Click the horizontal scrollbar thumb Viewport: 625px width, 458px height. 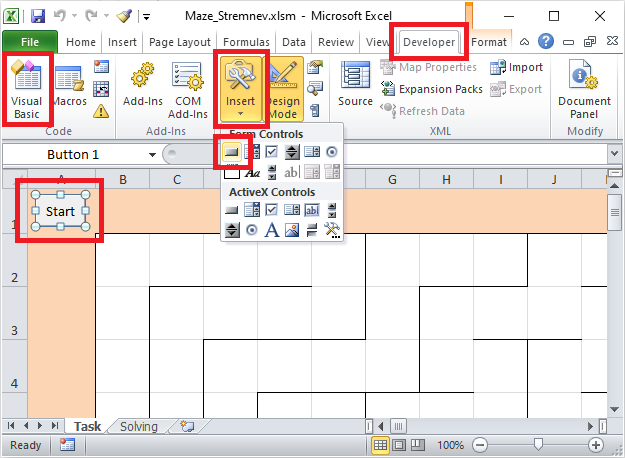tap(398, 426)
